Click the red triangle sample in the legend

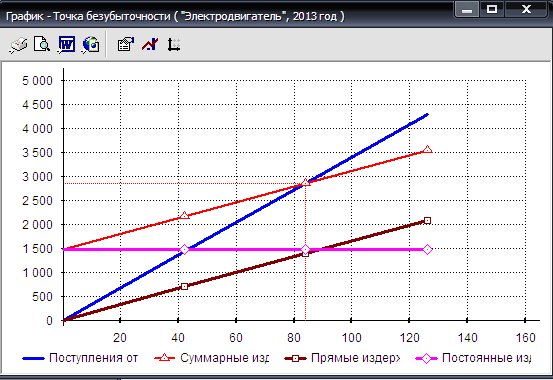click(x=164, y=358)
